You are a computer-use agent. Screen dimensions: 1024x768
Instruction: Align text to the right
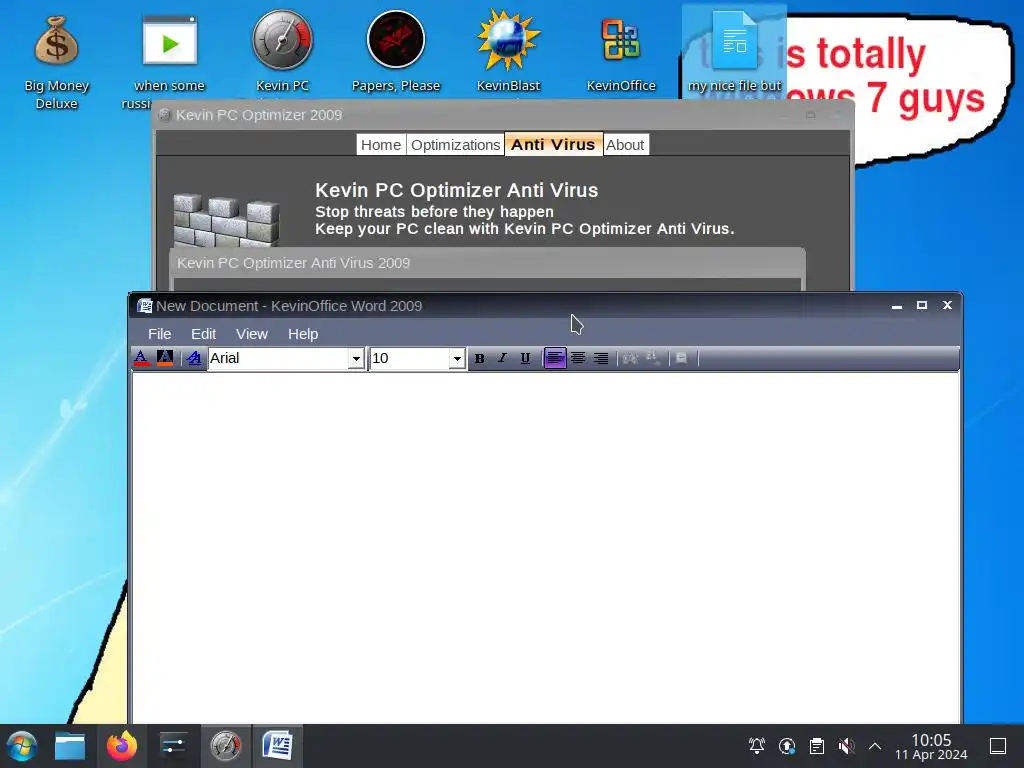click(601, 358)
